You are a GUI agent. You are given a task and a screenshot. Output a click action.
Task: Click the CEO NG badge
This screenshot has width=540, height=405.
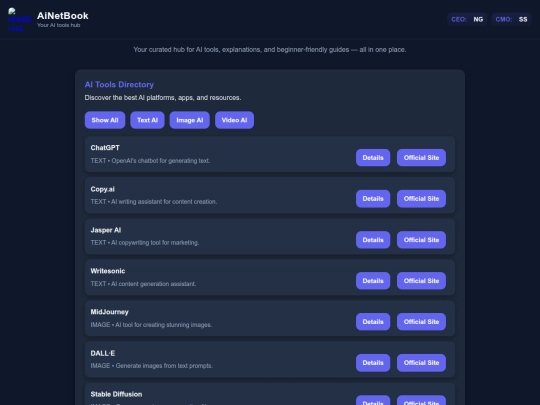[x=467, y=19]
